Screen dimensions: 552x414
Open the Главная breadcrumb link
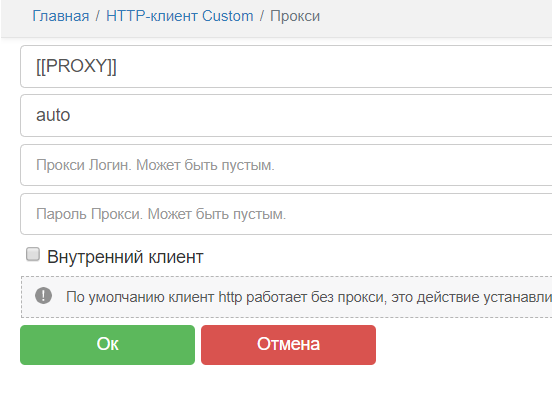(x=61, y=16)
